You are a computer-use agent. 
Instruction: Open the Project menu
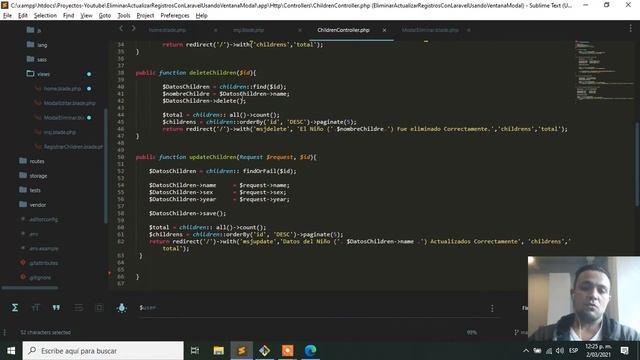[x=145, y=16]
